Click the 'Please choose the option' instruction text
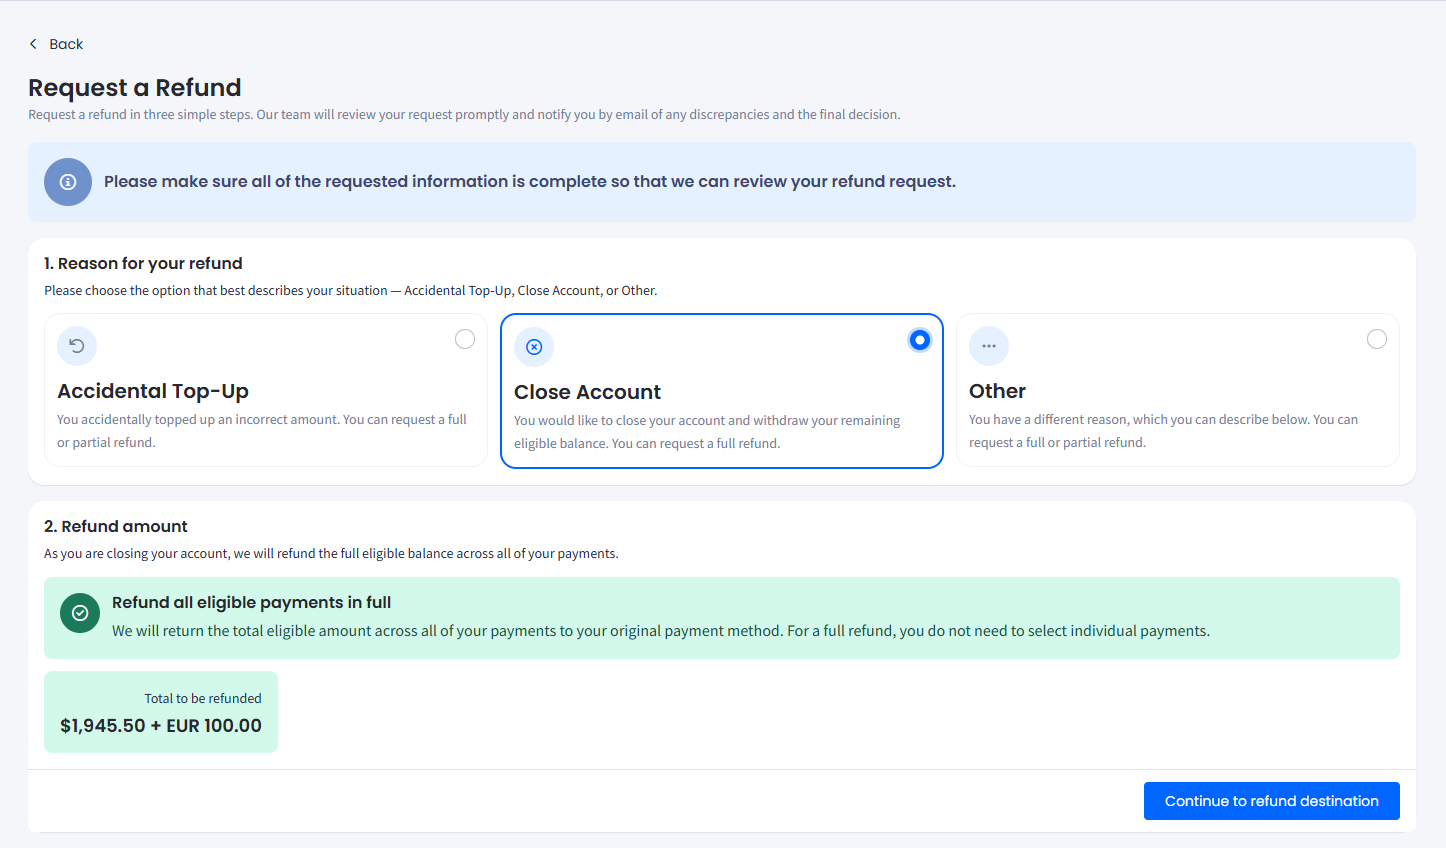1446x848 pixels. pyautogui.click(x=350, y=290)
